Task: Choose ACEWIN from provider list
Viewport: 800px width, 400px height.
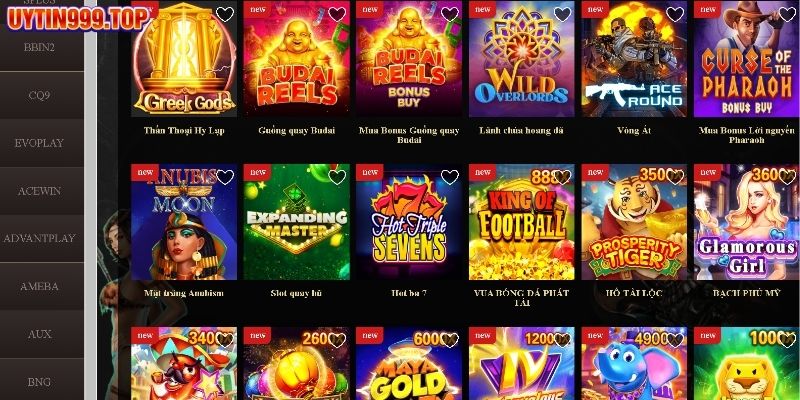Action: point(40,191)
